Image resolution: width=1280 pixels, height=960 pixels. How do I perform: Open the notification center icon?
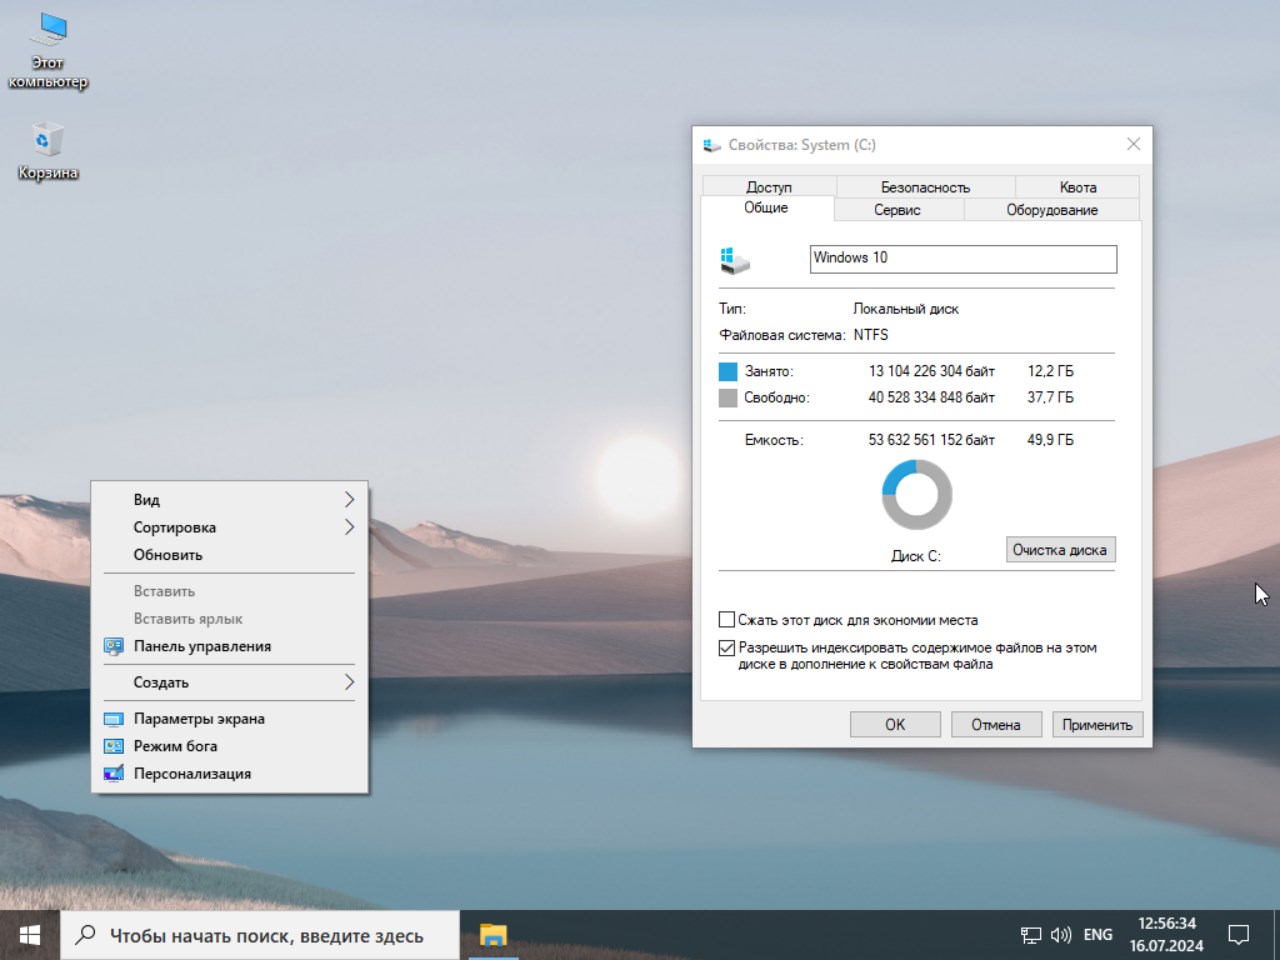(1239, 935)
